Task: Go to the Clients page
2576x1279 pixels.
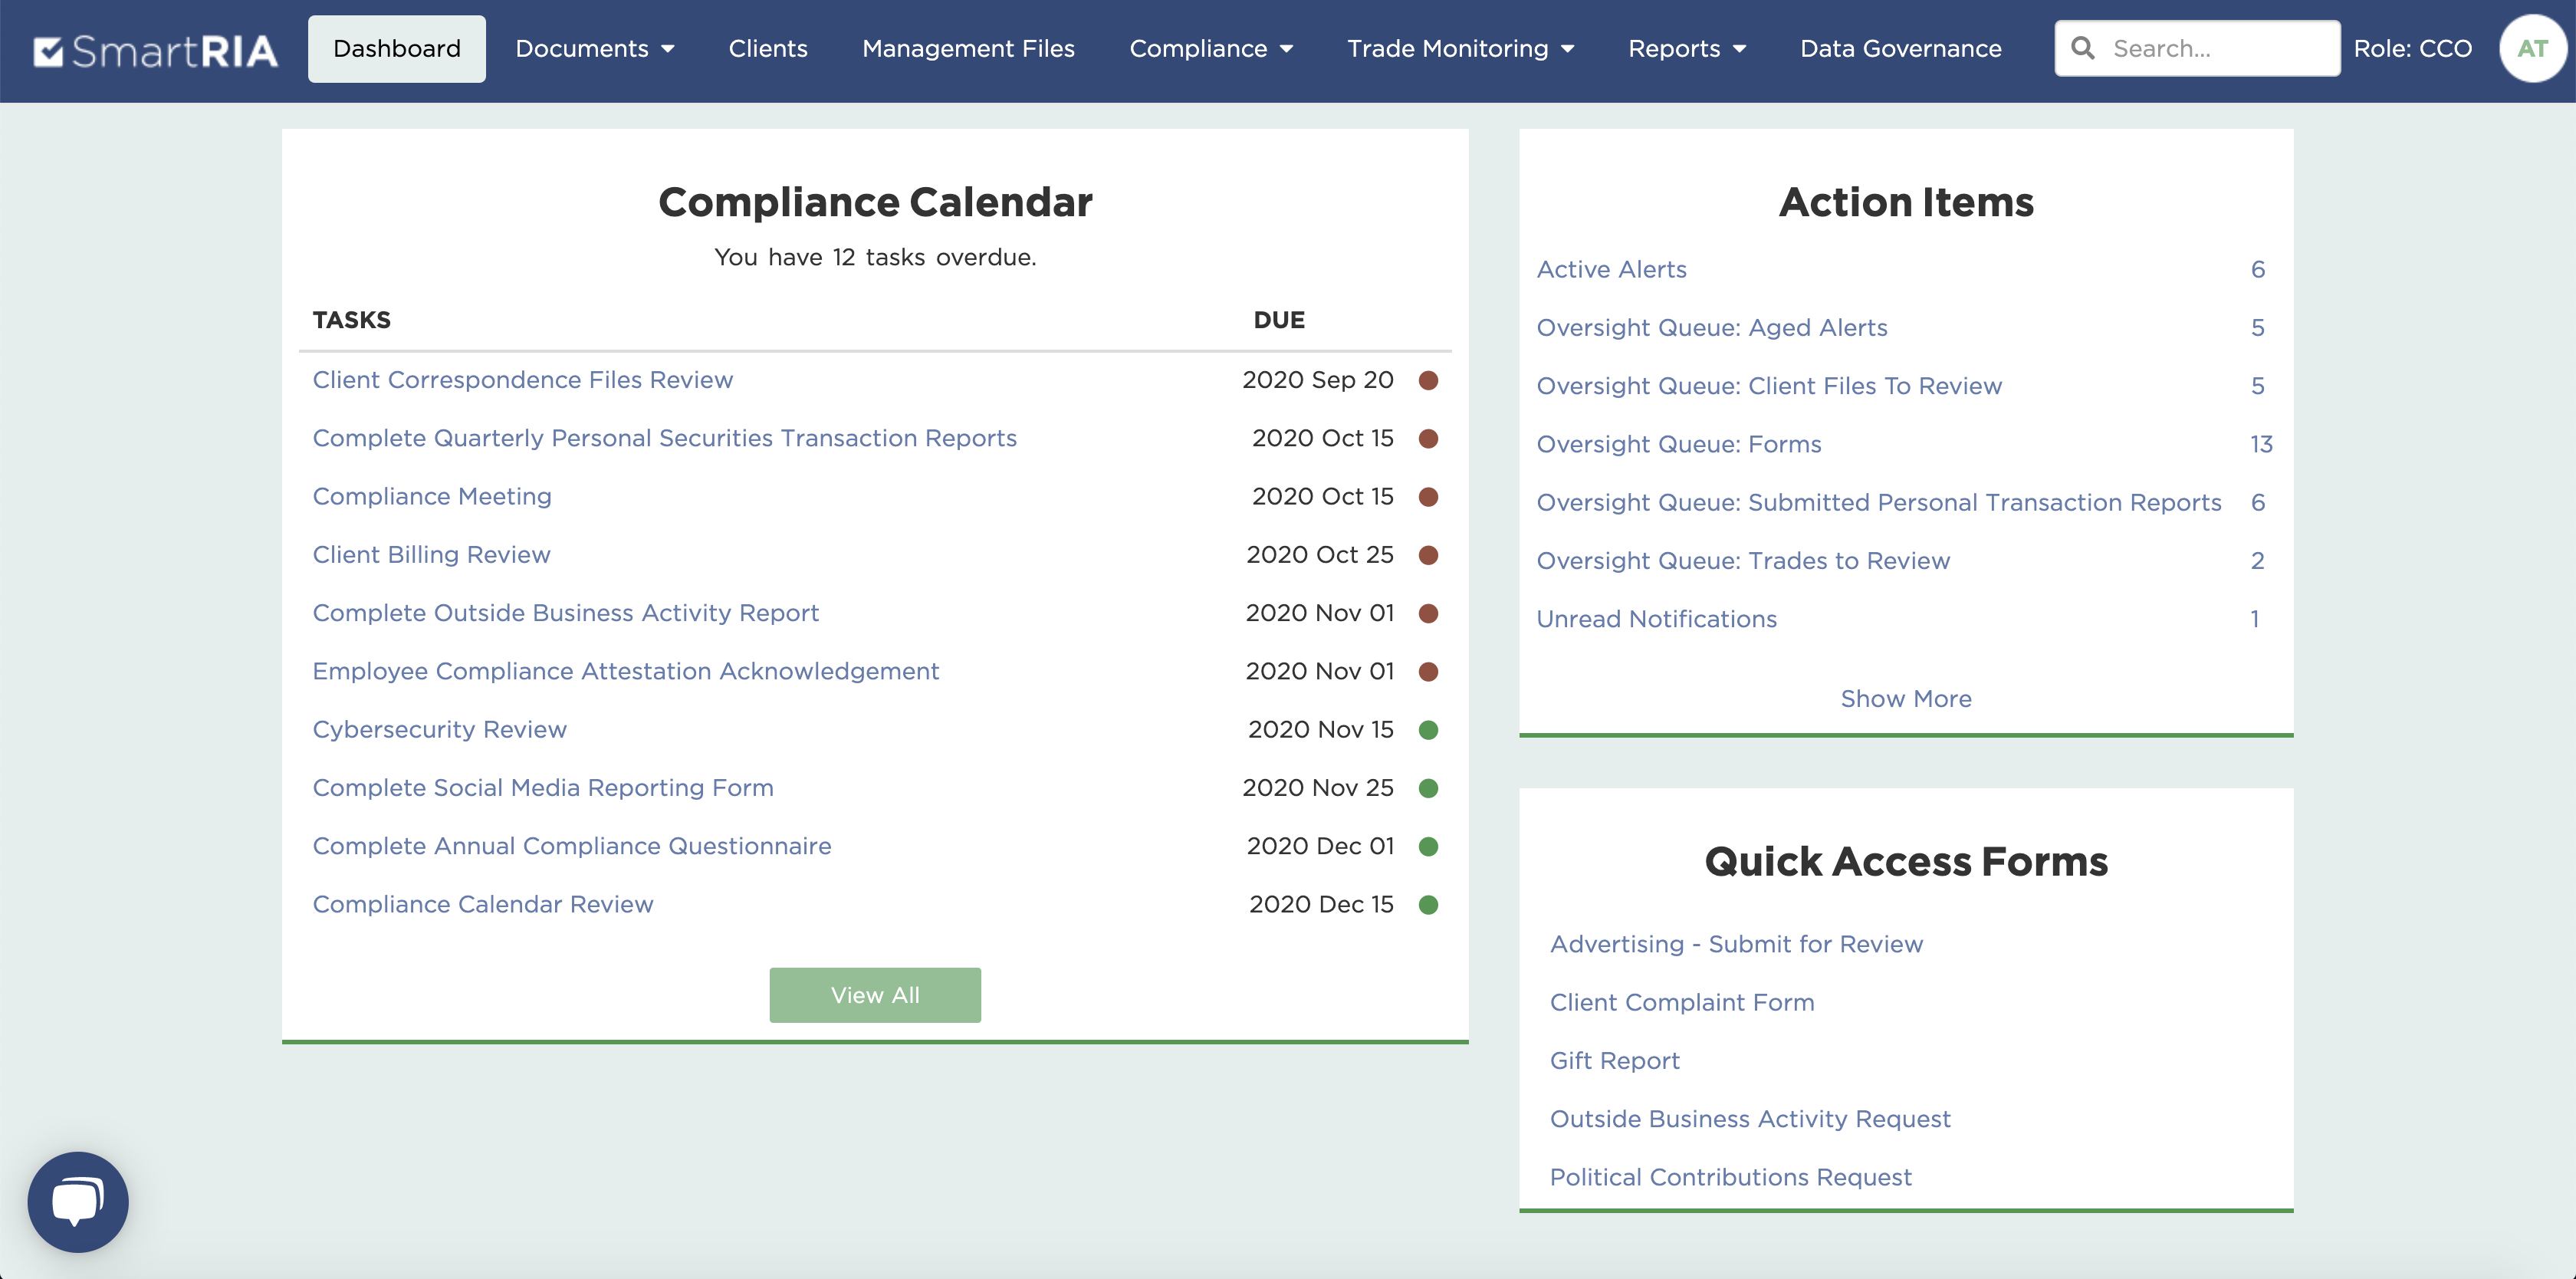Action: (767, 49)
